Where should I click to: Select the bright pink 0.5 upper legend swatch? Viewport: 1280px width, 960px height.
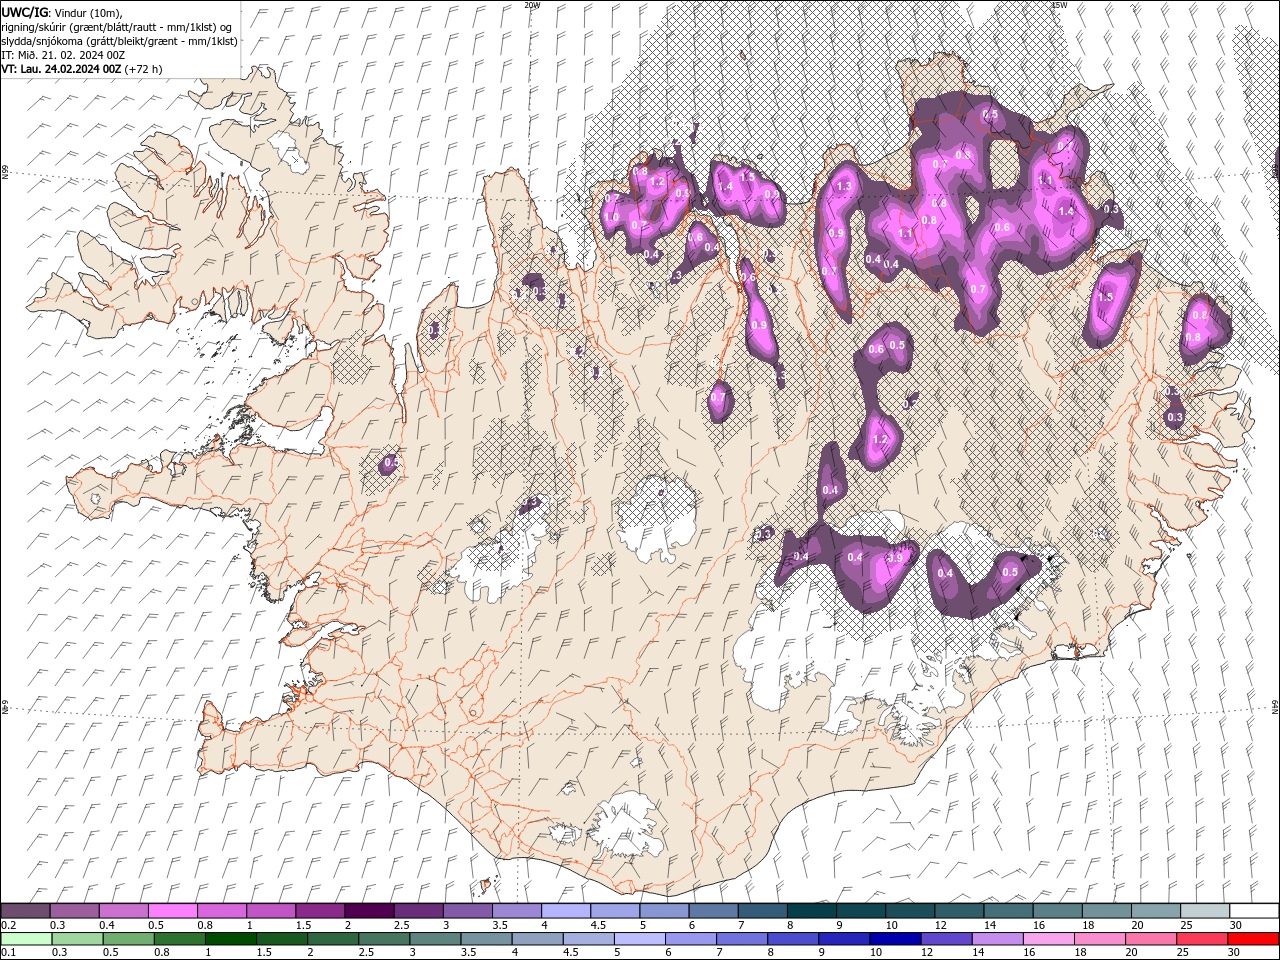173,911
